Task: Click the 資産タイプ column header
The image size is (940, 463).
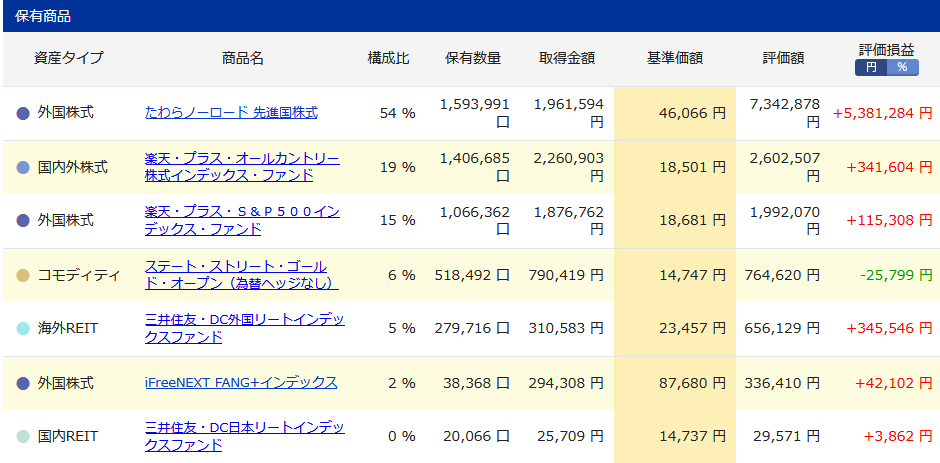Action: tap(68, 58)
